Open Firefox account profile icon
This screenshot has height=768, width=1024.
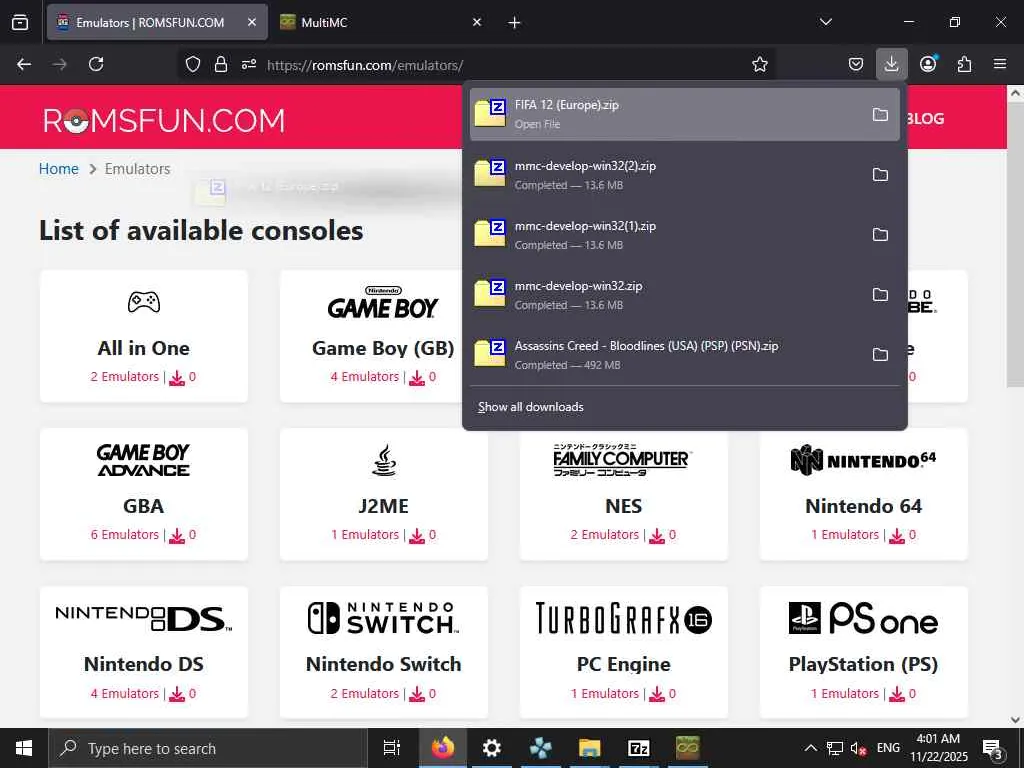pyautogui.click(x=928, y=64)
